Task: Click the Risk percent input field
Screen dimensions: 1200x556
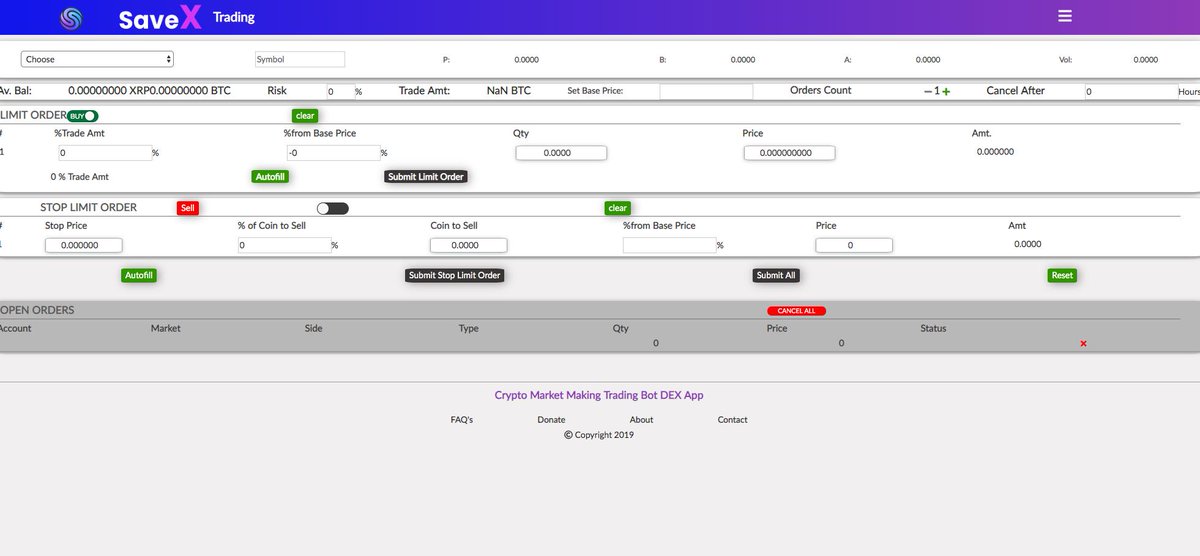Action: [340, 91]
